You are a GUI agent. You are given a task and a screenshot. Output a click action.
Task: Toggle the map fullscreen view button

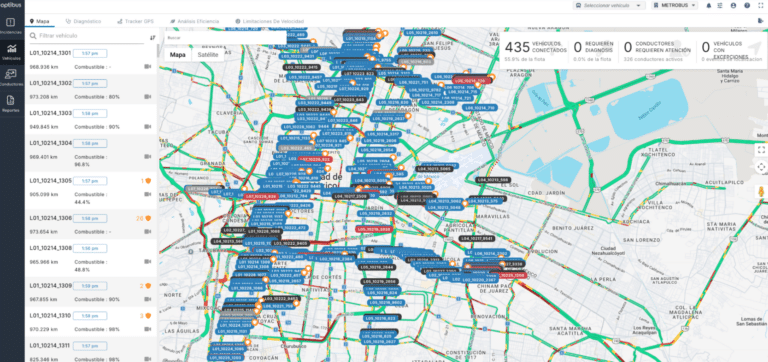761,149
